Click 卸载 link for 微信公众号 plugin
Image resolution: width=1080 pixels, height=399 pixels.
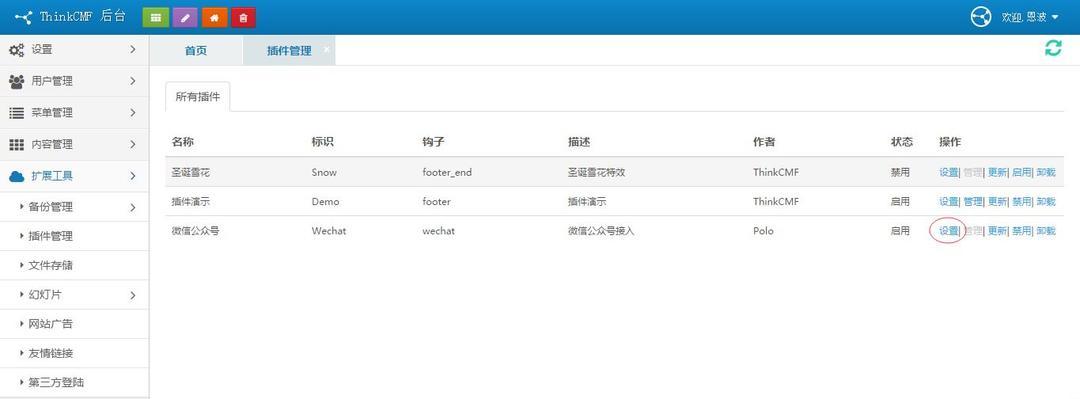pyautogui.click(x=1046, y=231)
